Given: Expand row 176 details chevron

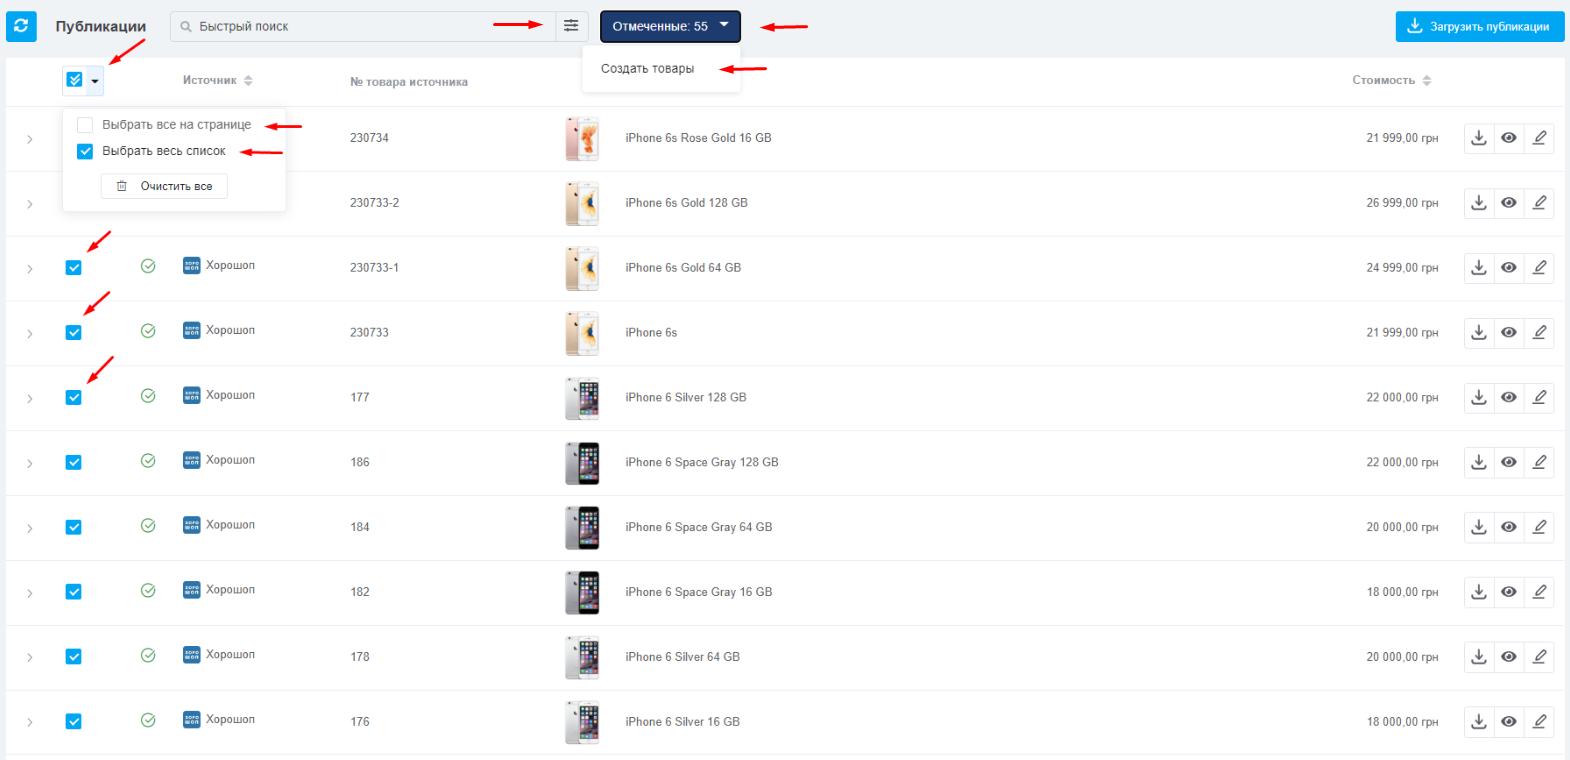Looking at the screenshot, I should click(x=30, y=723).
